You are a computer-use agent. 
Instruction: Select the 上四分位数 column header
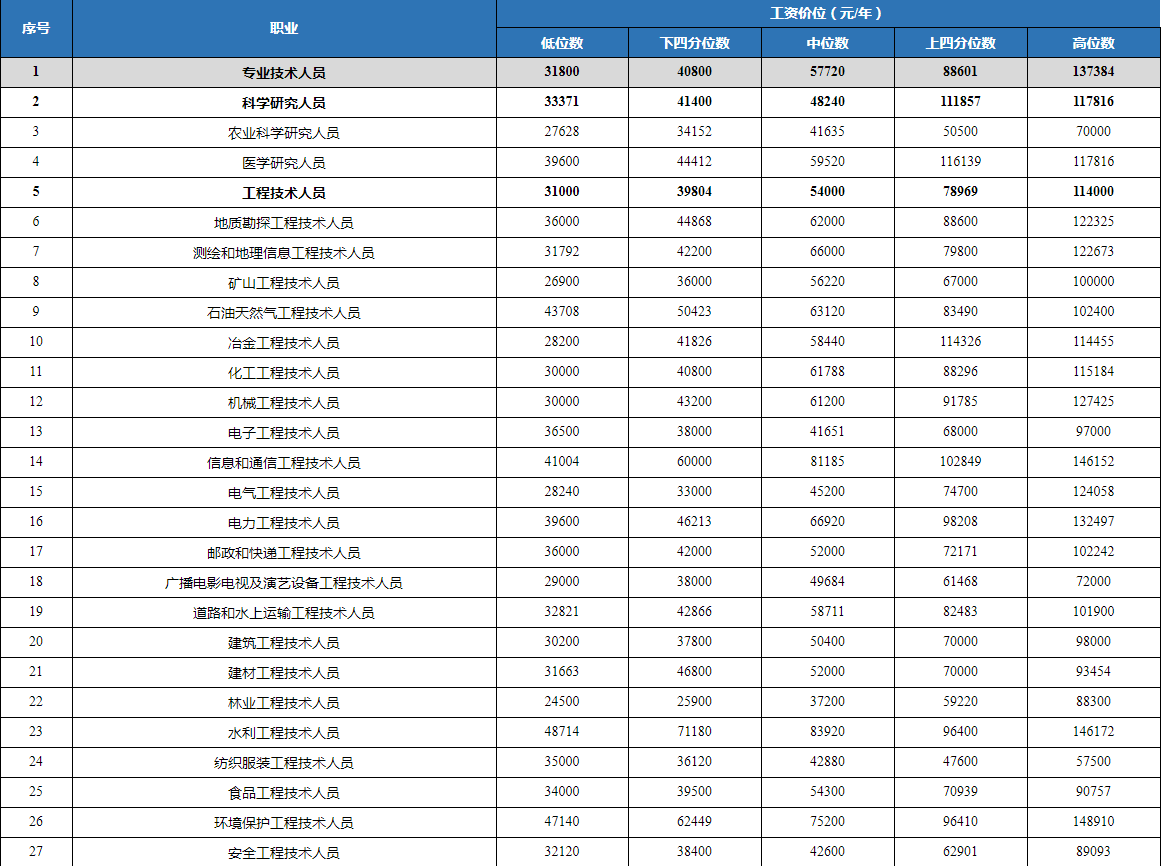[x=960, y=43]
